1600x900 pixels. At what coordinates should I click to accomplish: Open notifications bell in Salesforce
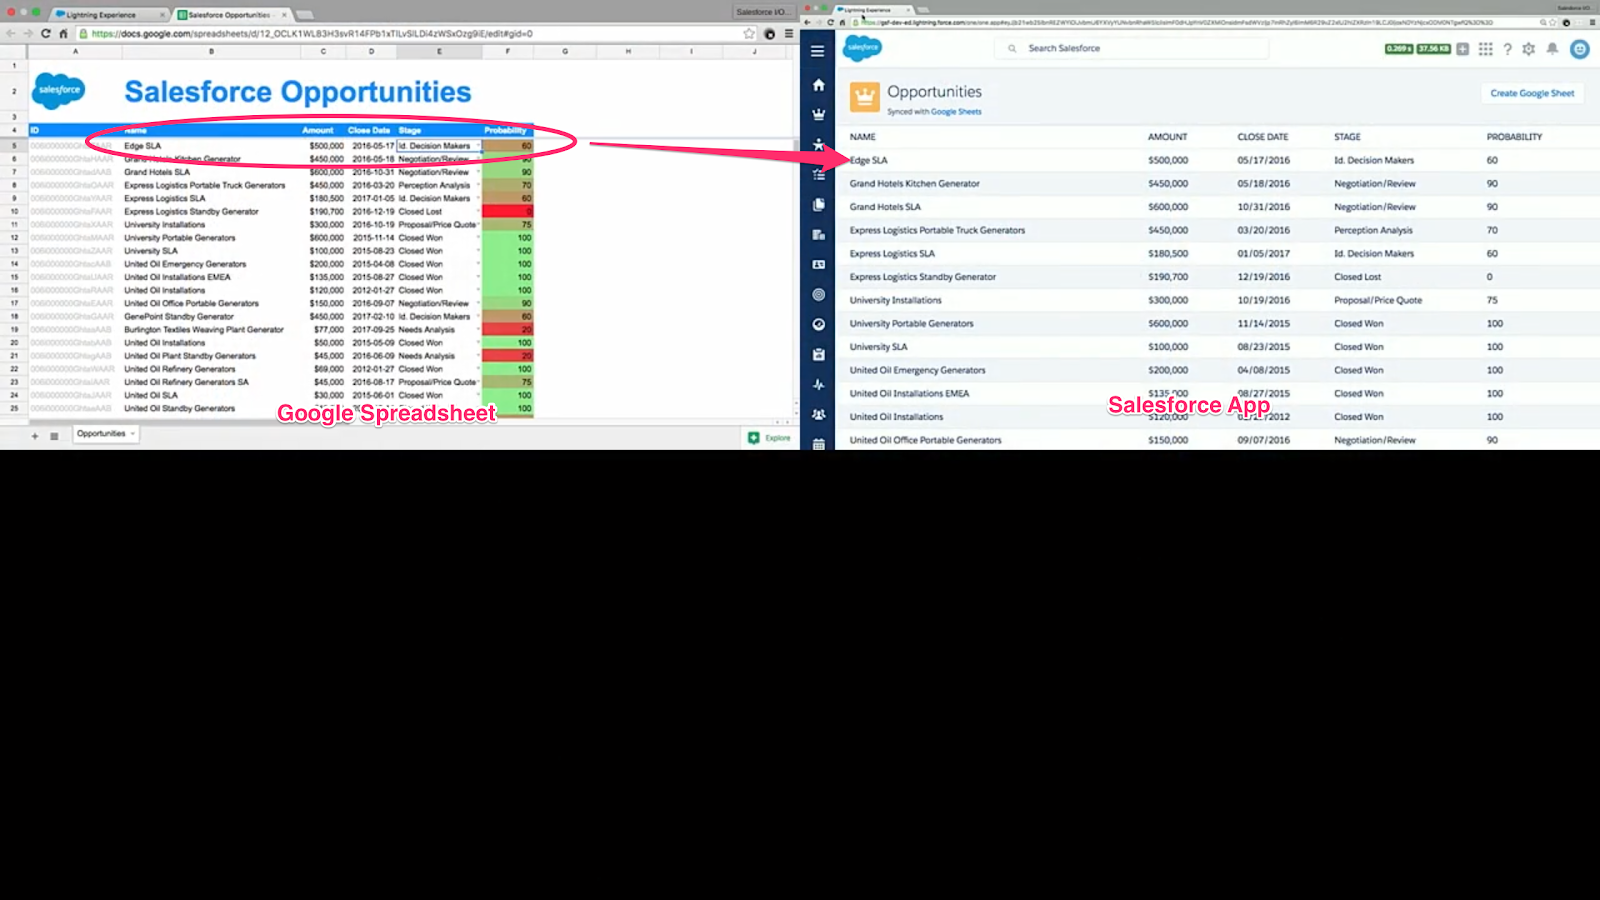click(x=1553, y=49)
